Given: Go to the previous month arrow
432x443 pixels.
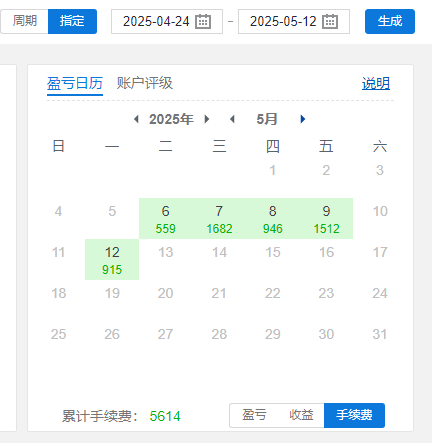Looking at the screenshot, I should coord(232,119).
